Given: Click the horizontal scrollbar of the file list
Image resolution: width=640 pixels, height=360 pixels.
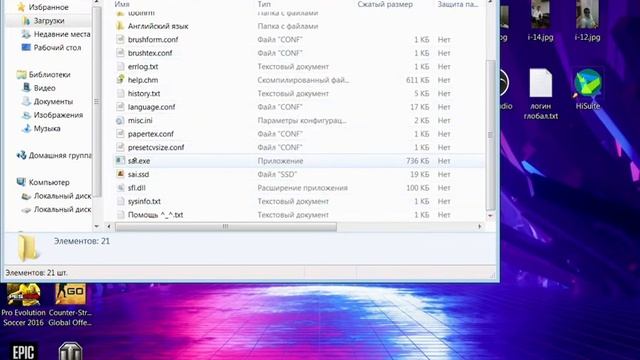Looking at the screenshot, I should [226, 227].
